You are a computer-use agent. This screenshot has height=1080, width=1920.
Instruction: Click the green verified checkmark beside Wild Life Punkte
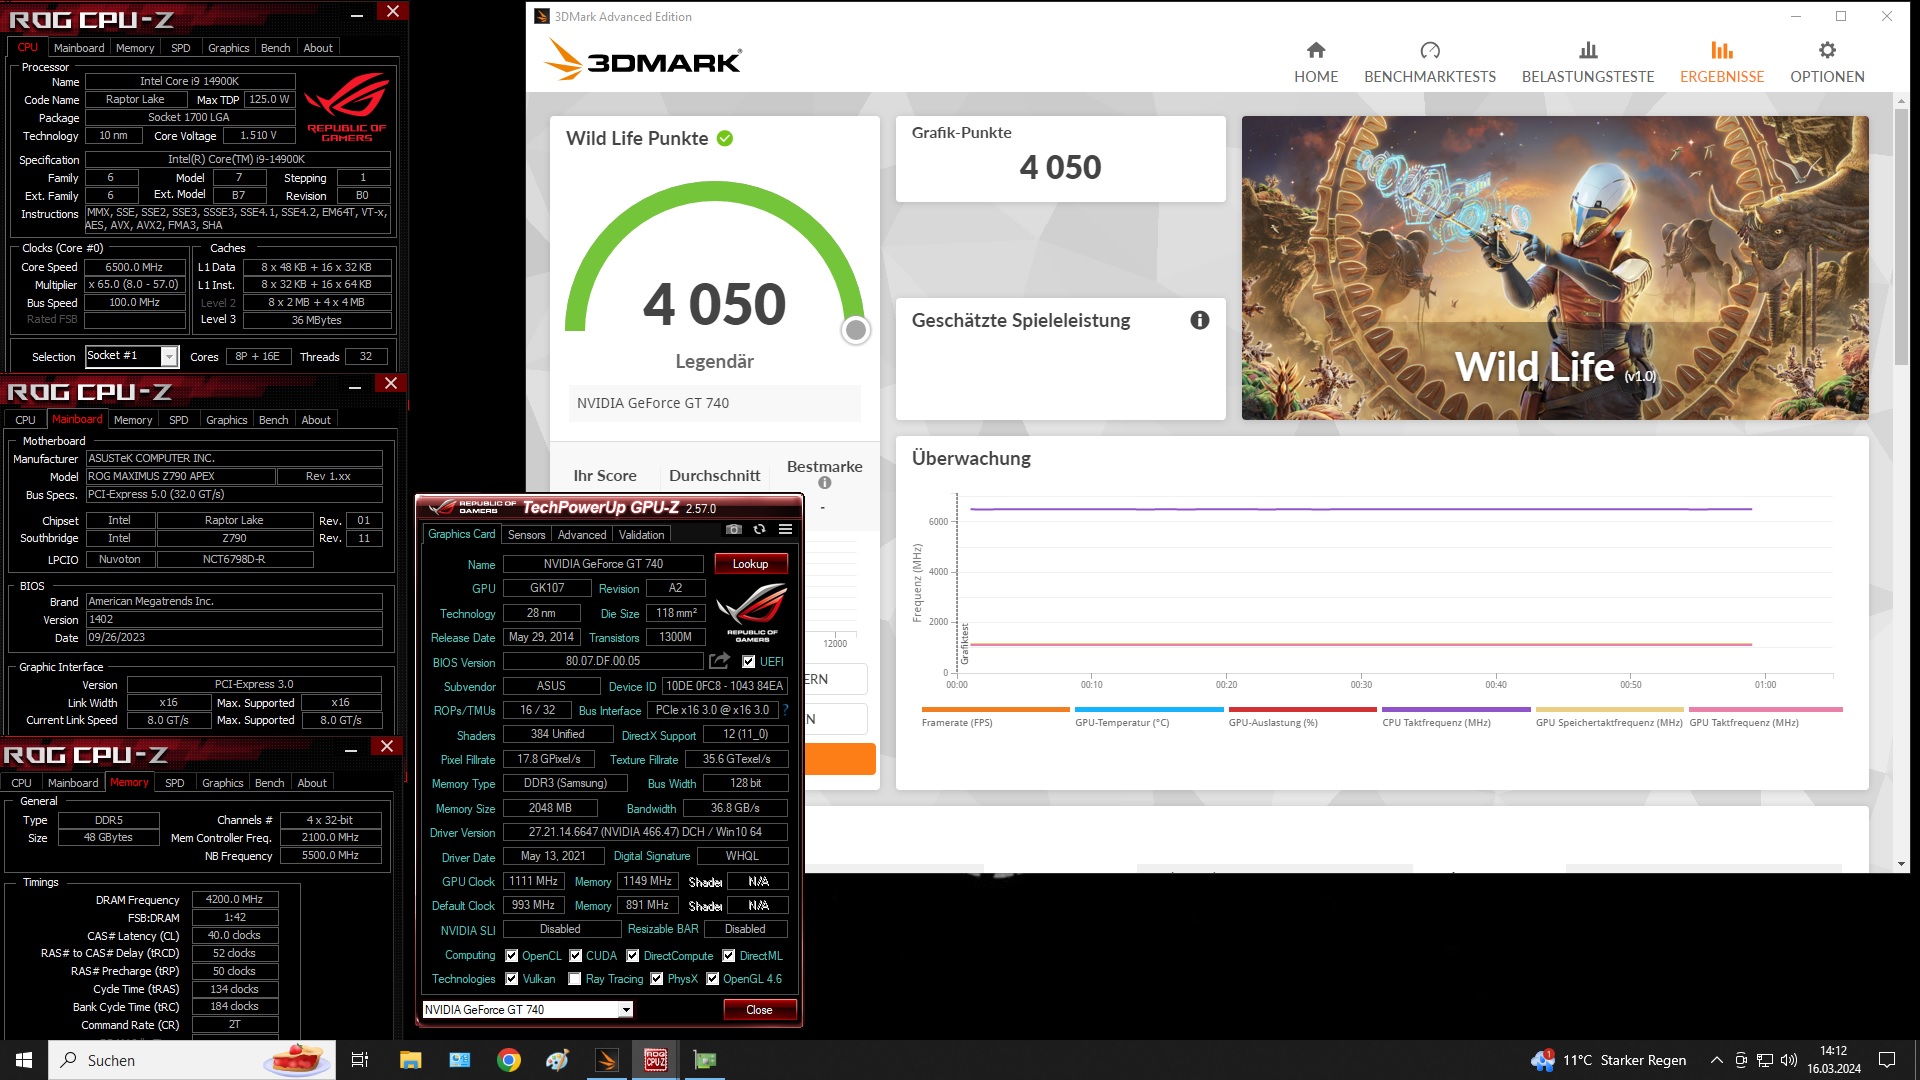pyautogui.click(x=725, y=138)
